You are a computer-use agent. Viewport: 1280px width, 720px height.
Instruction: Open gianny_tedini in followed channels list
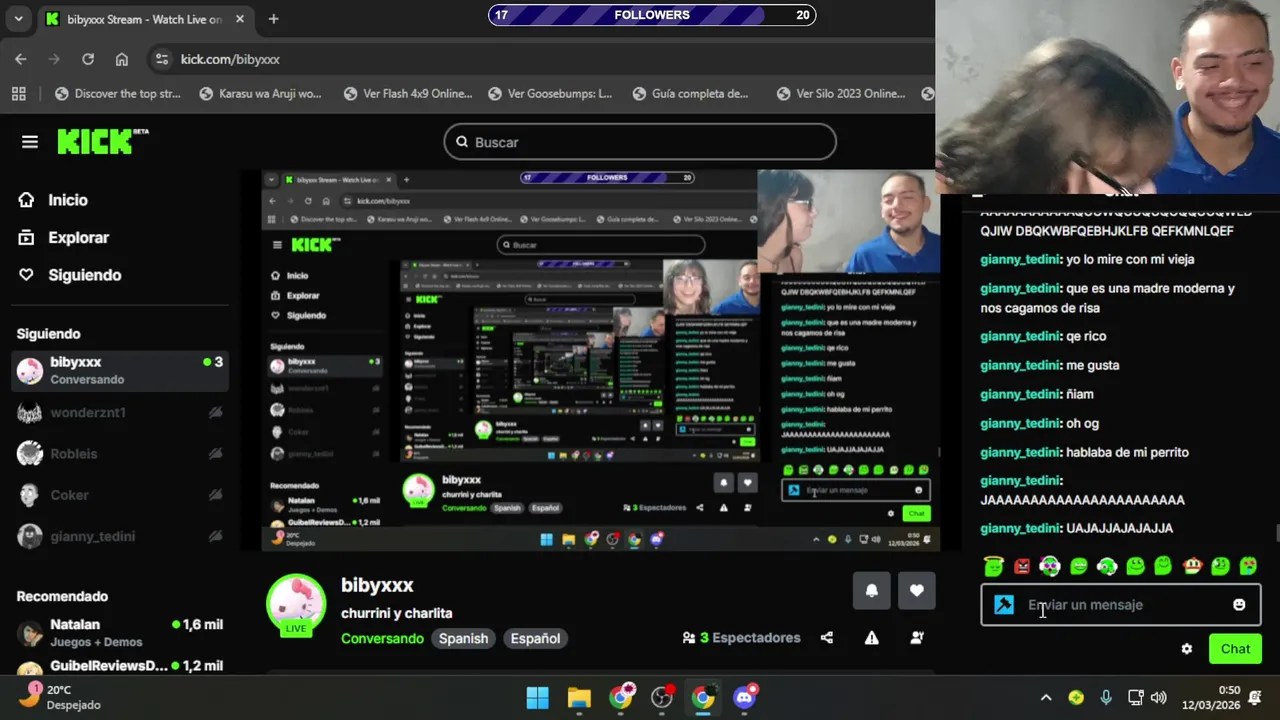point(120,536)
